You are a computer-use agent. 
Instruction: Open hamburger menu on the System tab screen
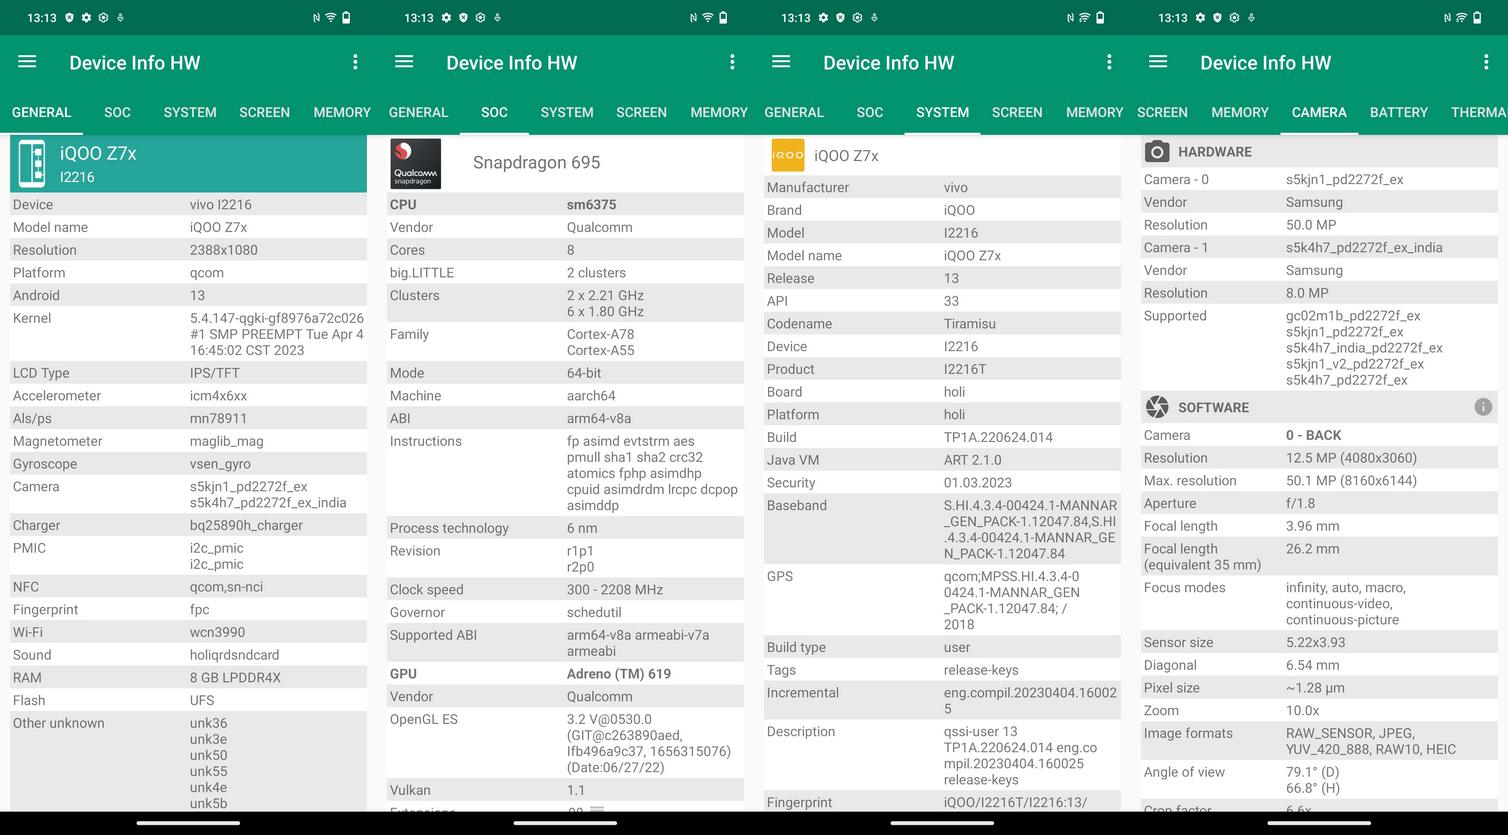(x=781, y=62)
